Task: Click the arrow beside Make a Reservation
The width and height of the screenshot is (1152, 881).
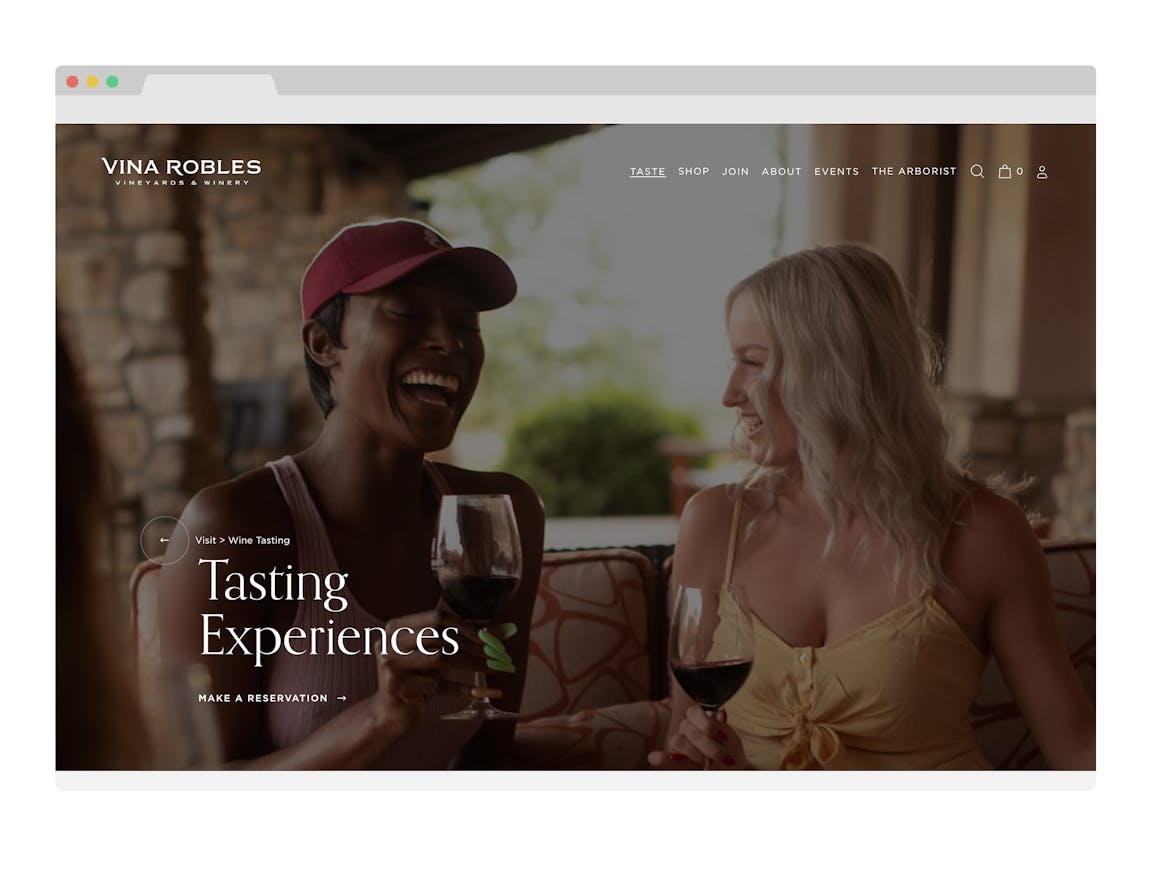Action: [x=342, y=698]
